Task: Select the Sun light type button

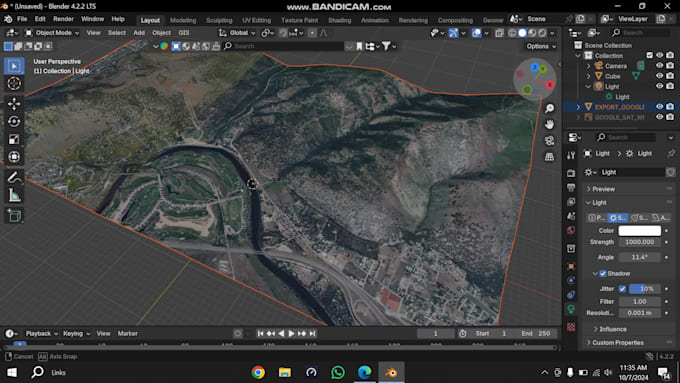Action: tap(618, 218)
